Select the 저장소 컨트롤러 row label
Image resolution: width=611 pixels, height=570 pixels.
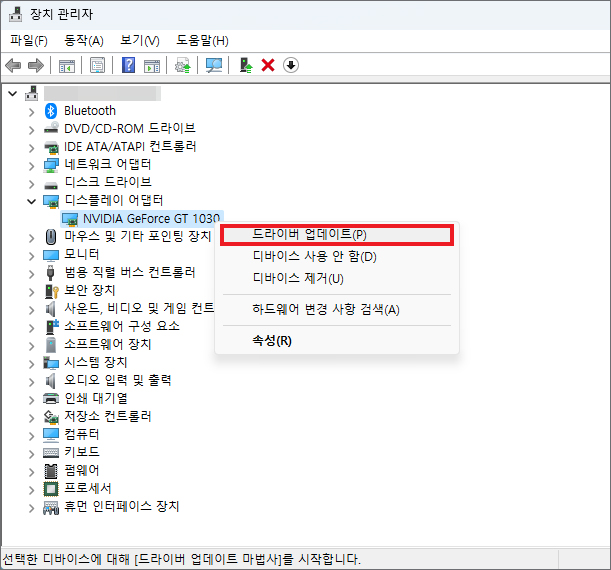[108, 416]
